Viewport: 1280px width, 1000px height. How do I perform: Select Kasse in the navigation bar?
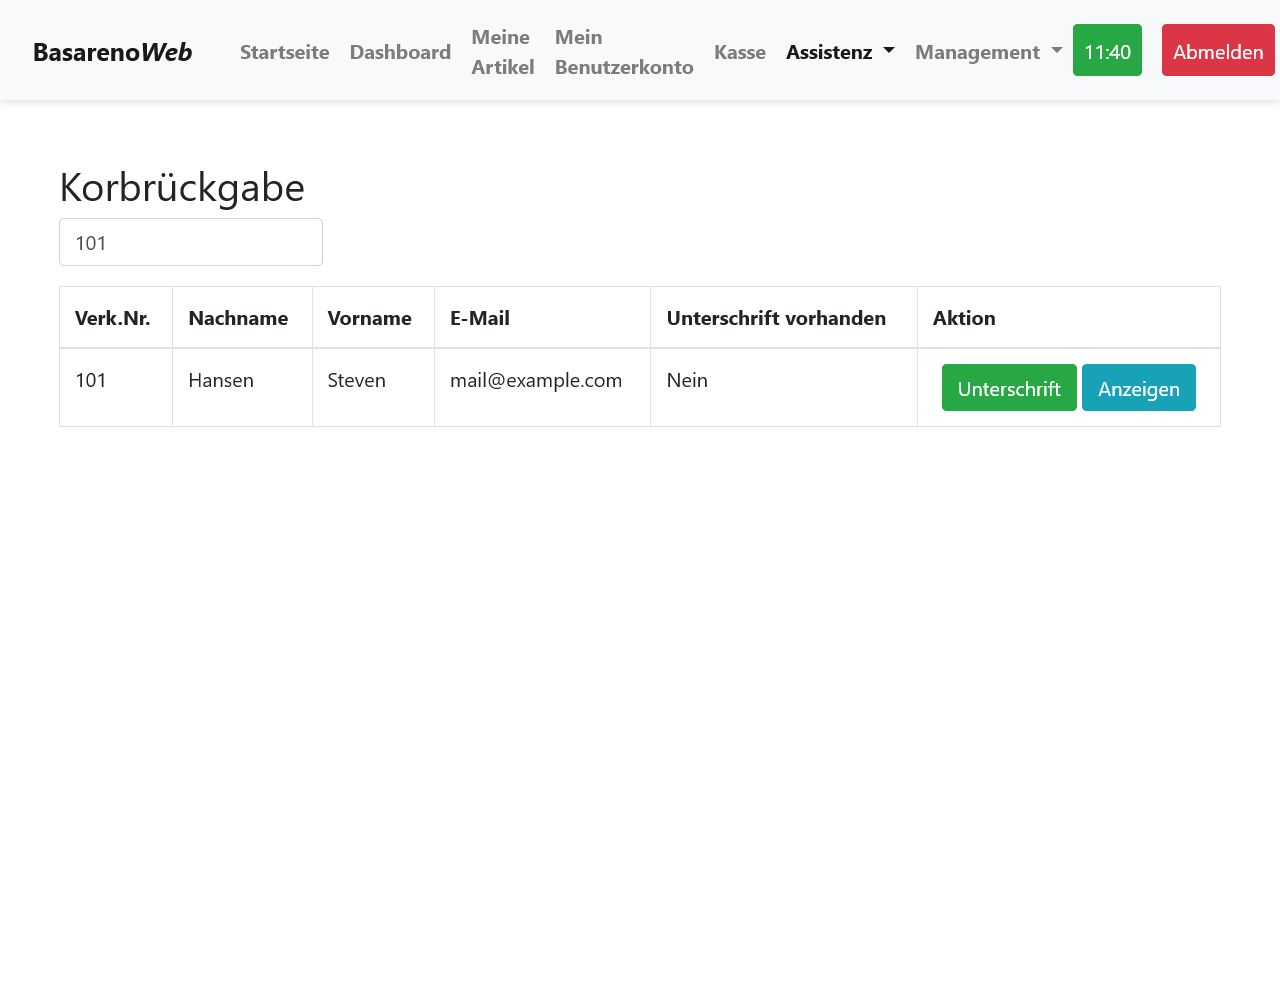[739, 52]
